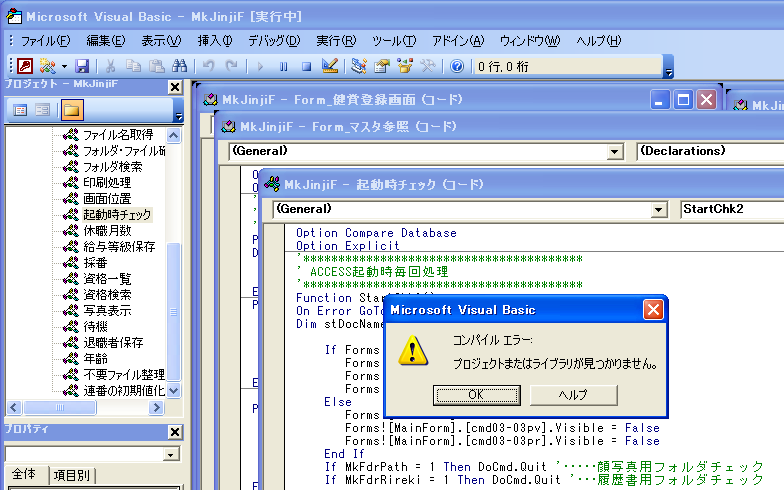Click the Insert Module toolbar icon
This screenshot has width=784, height=490.
(x=48, y=66)
